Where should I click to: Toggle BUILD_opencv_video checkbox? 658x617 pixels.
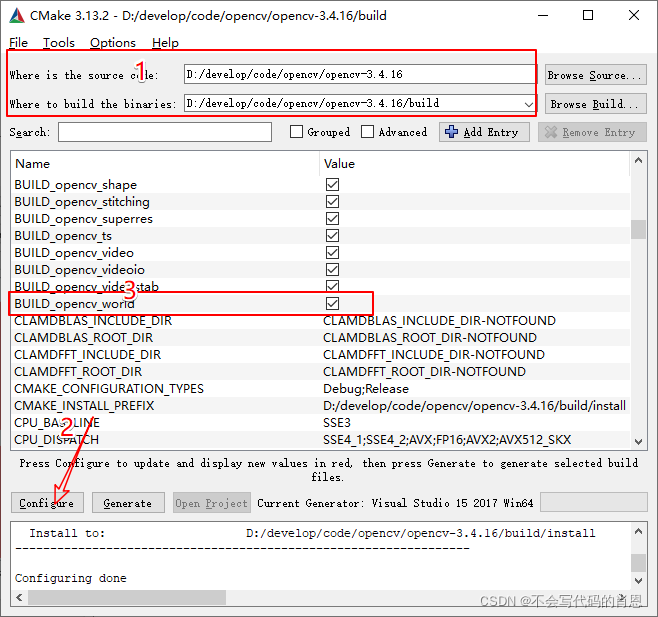(332, 252)
